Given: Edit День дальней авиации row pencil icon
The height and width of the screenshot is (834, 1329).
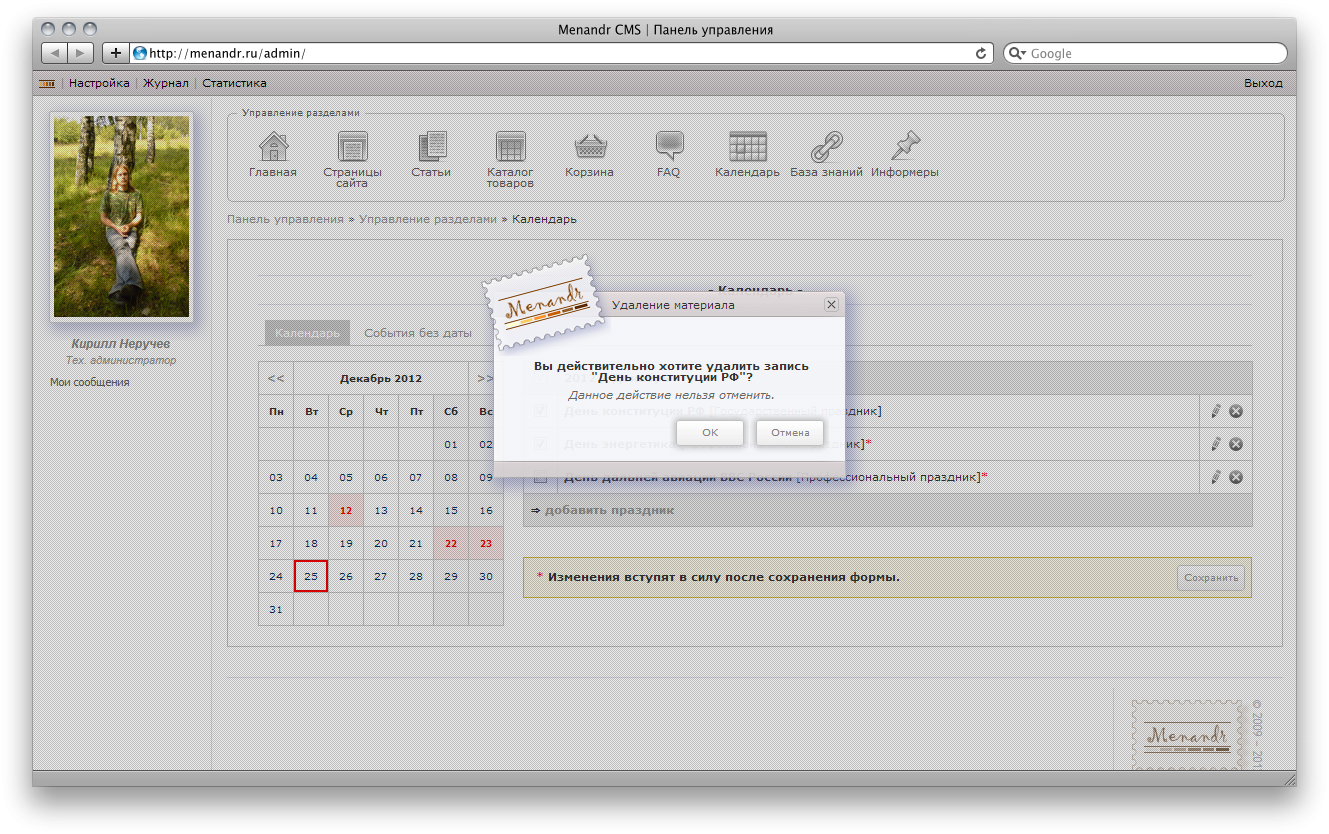Looking at the screenshot, I should [1216, 477].
